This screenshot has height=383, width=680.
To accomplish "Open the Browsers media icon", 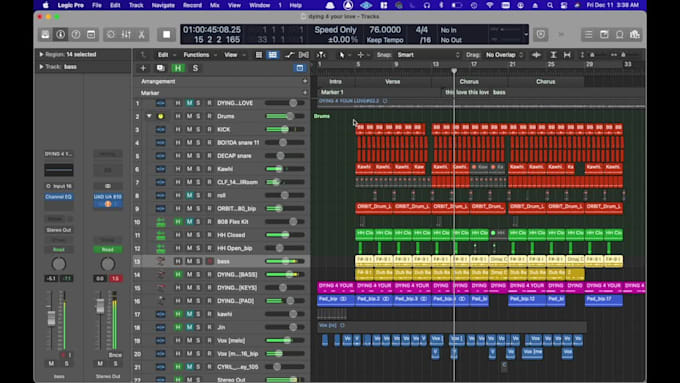I will [x=635, y=35].
